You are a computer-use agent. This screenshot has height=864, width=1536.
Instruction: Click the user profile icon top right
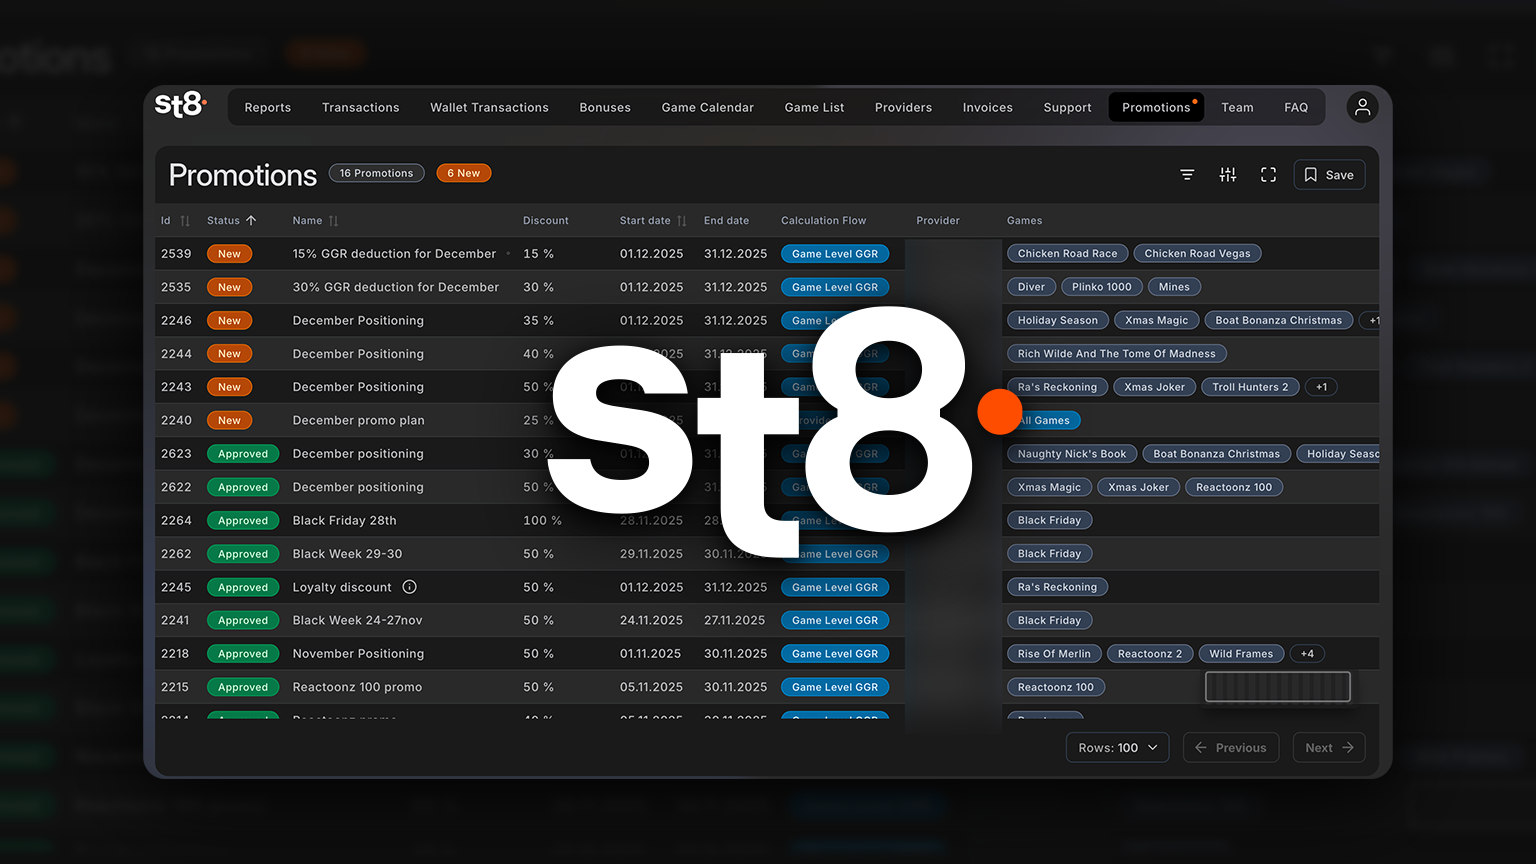tap(1362, 106)
